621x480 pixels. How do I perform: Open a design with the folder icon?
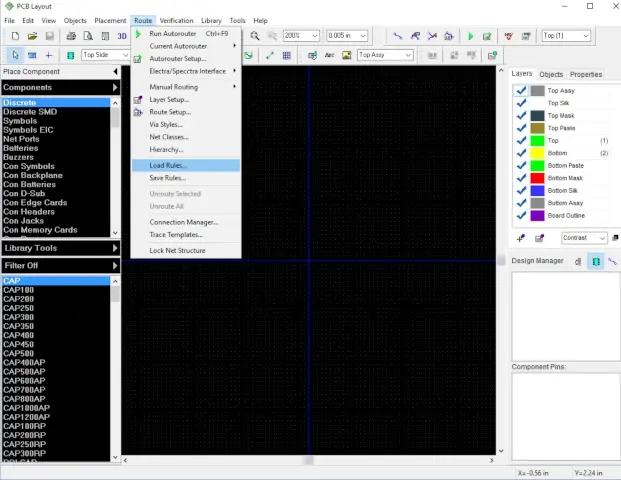[x=33, y=36]
